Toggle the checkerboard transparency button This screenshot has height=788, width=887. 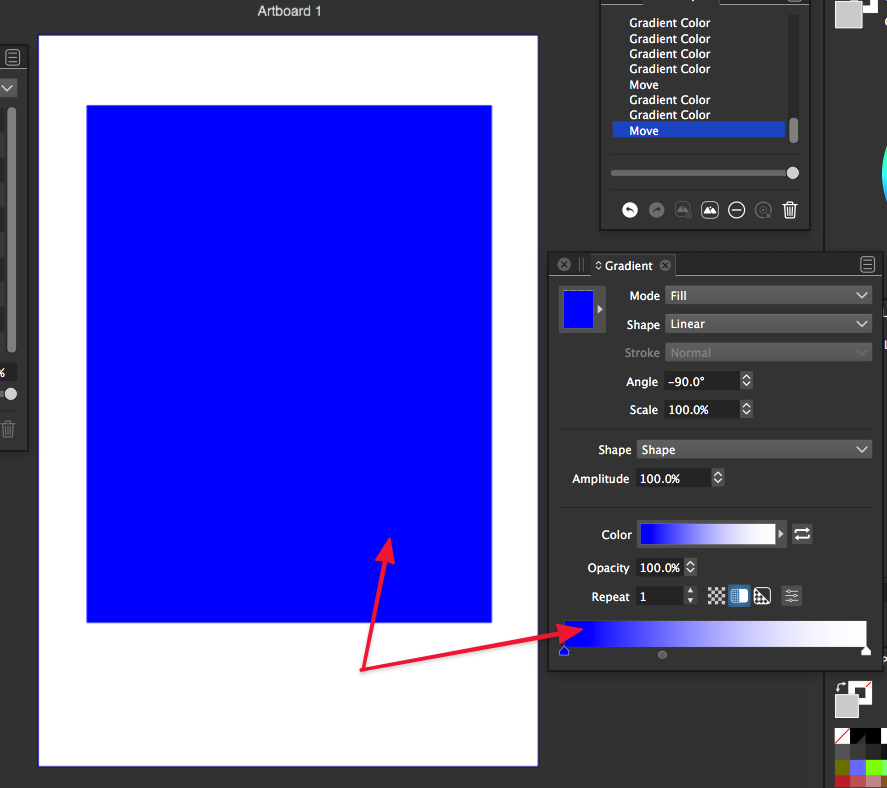[x=716, y=596]
